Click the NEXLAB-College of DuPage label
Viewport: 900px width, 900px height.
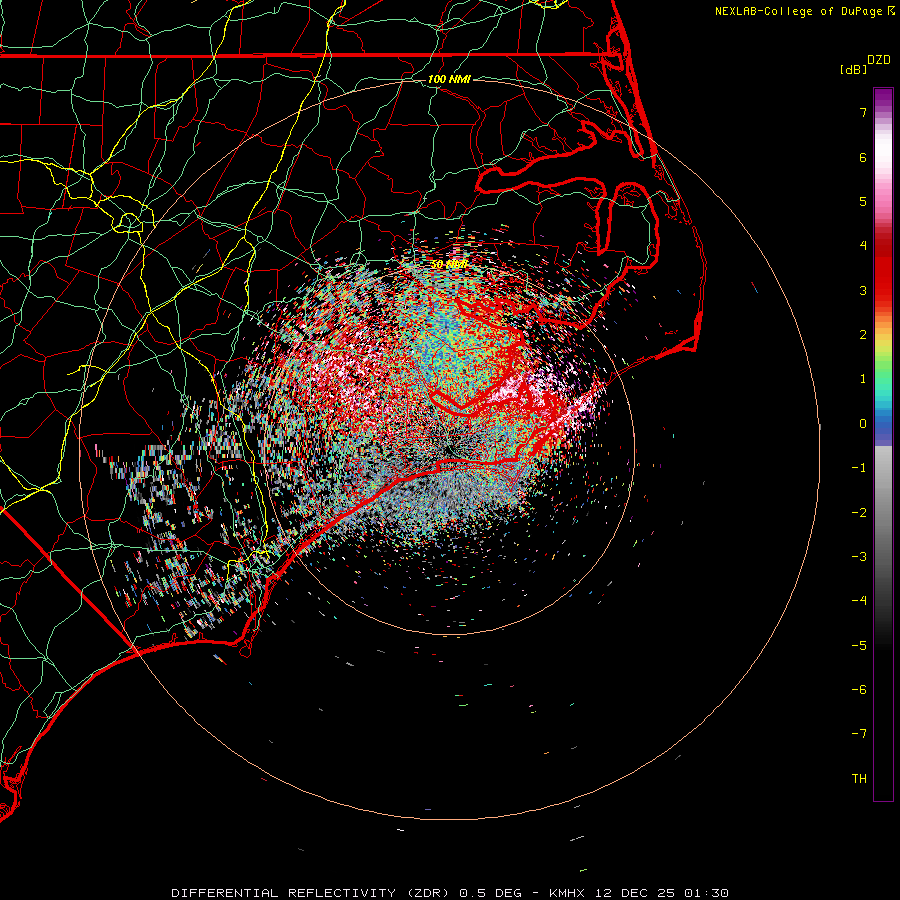click(x=800, y=11)
